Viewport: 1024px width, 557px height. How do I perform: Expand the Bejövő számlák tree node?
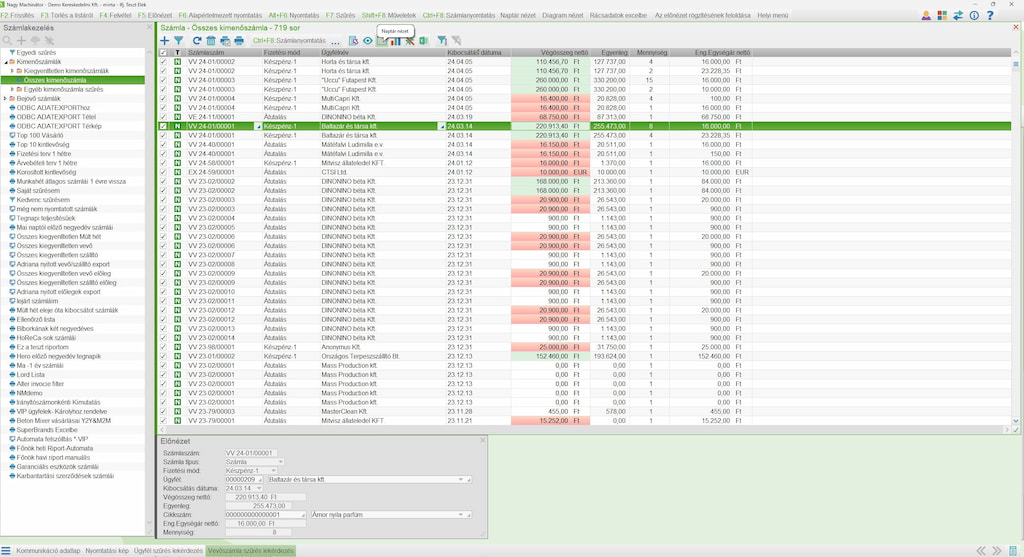click(5, 98)
